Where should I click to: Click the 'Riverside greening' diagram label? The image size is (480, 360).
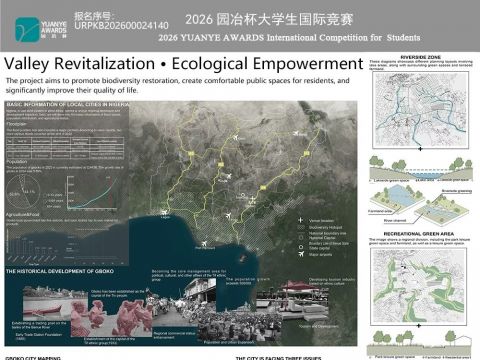coord(457,191)
